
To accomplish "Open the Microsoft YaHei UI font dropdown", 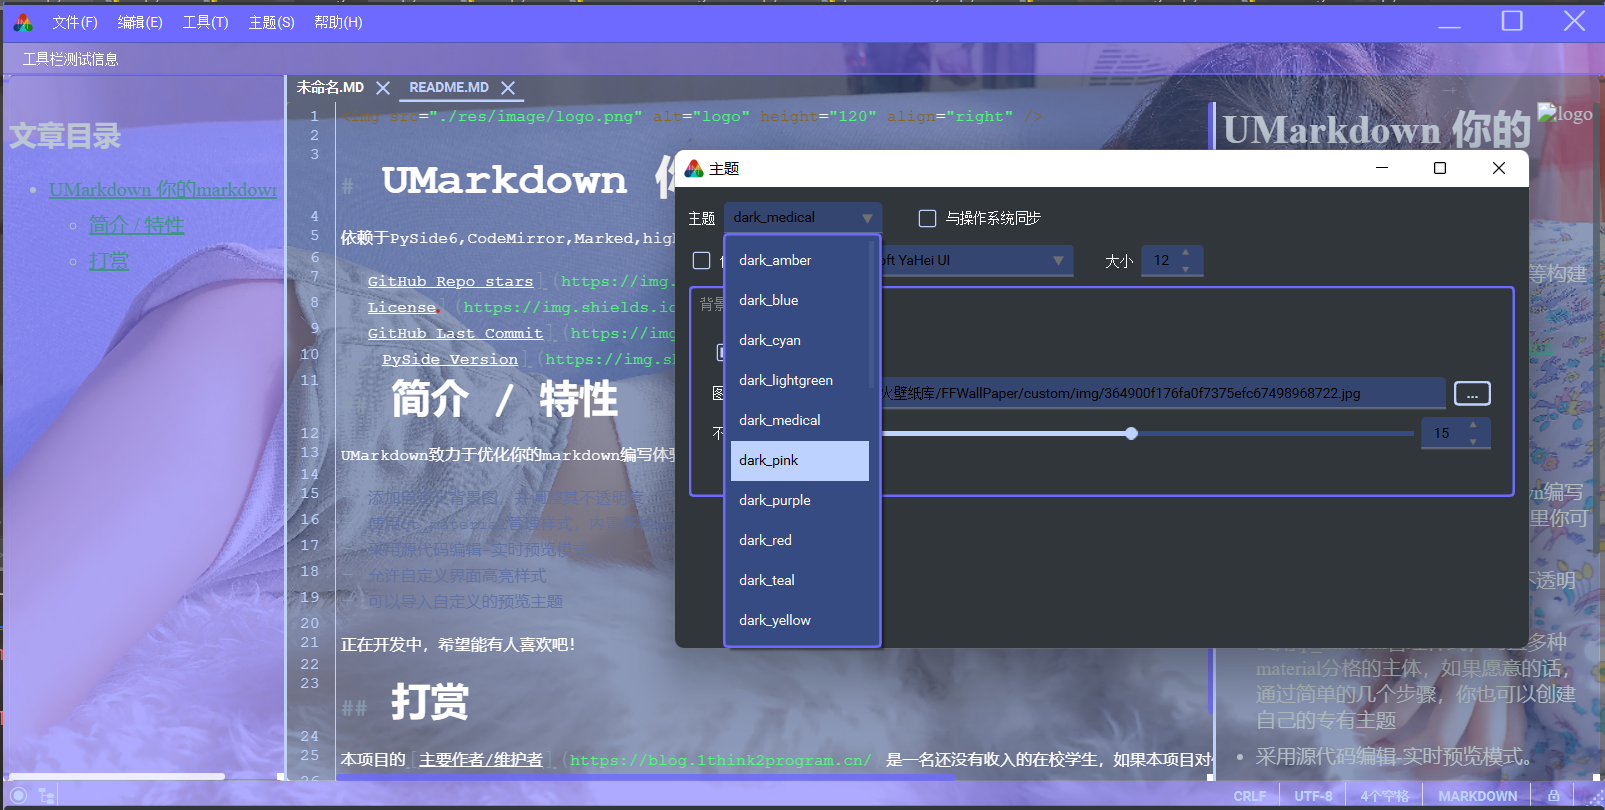I will point(976,260).
